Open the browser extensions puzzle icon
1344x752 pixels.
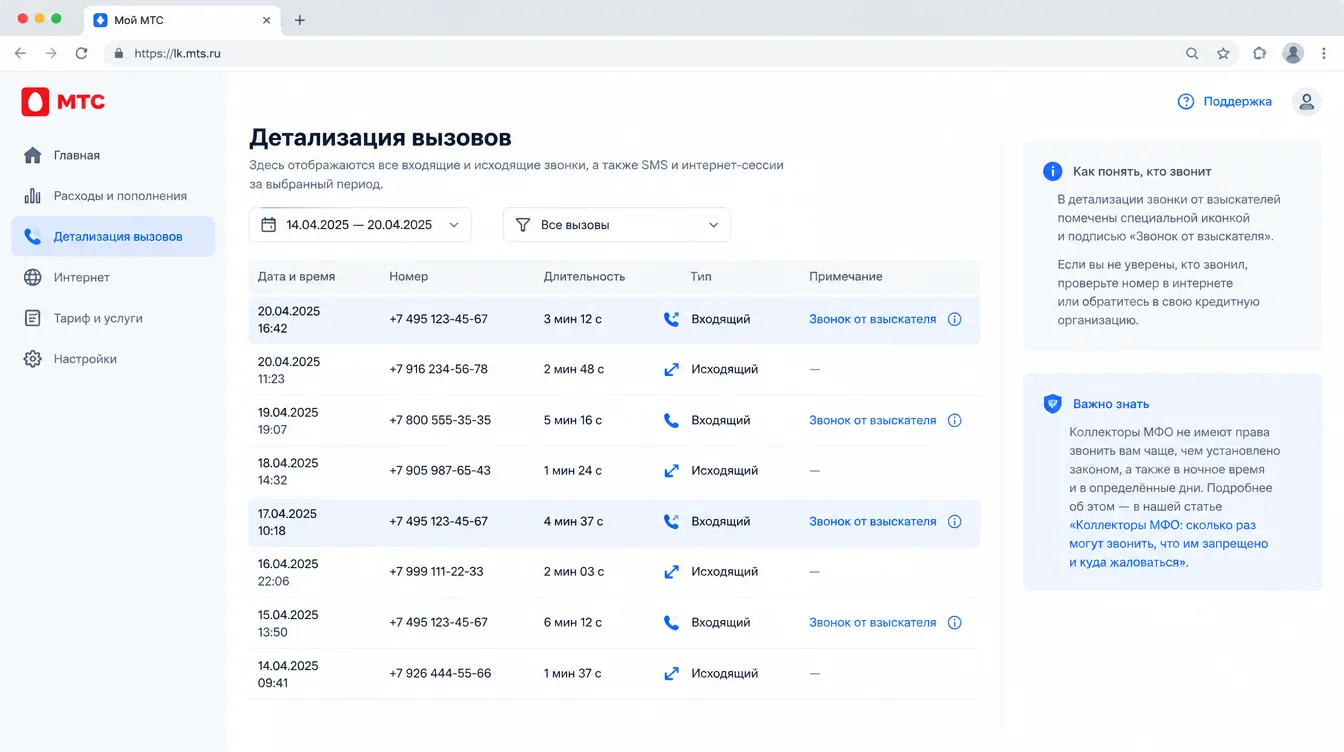1259,53
